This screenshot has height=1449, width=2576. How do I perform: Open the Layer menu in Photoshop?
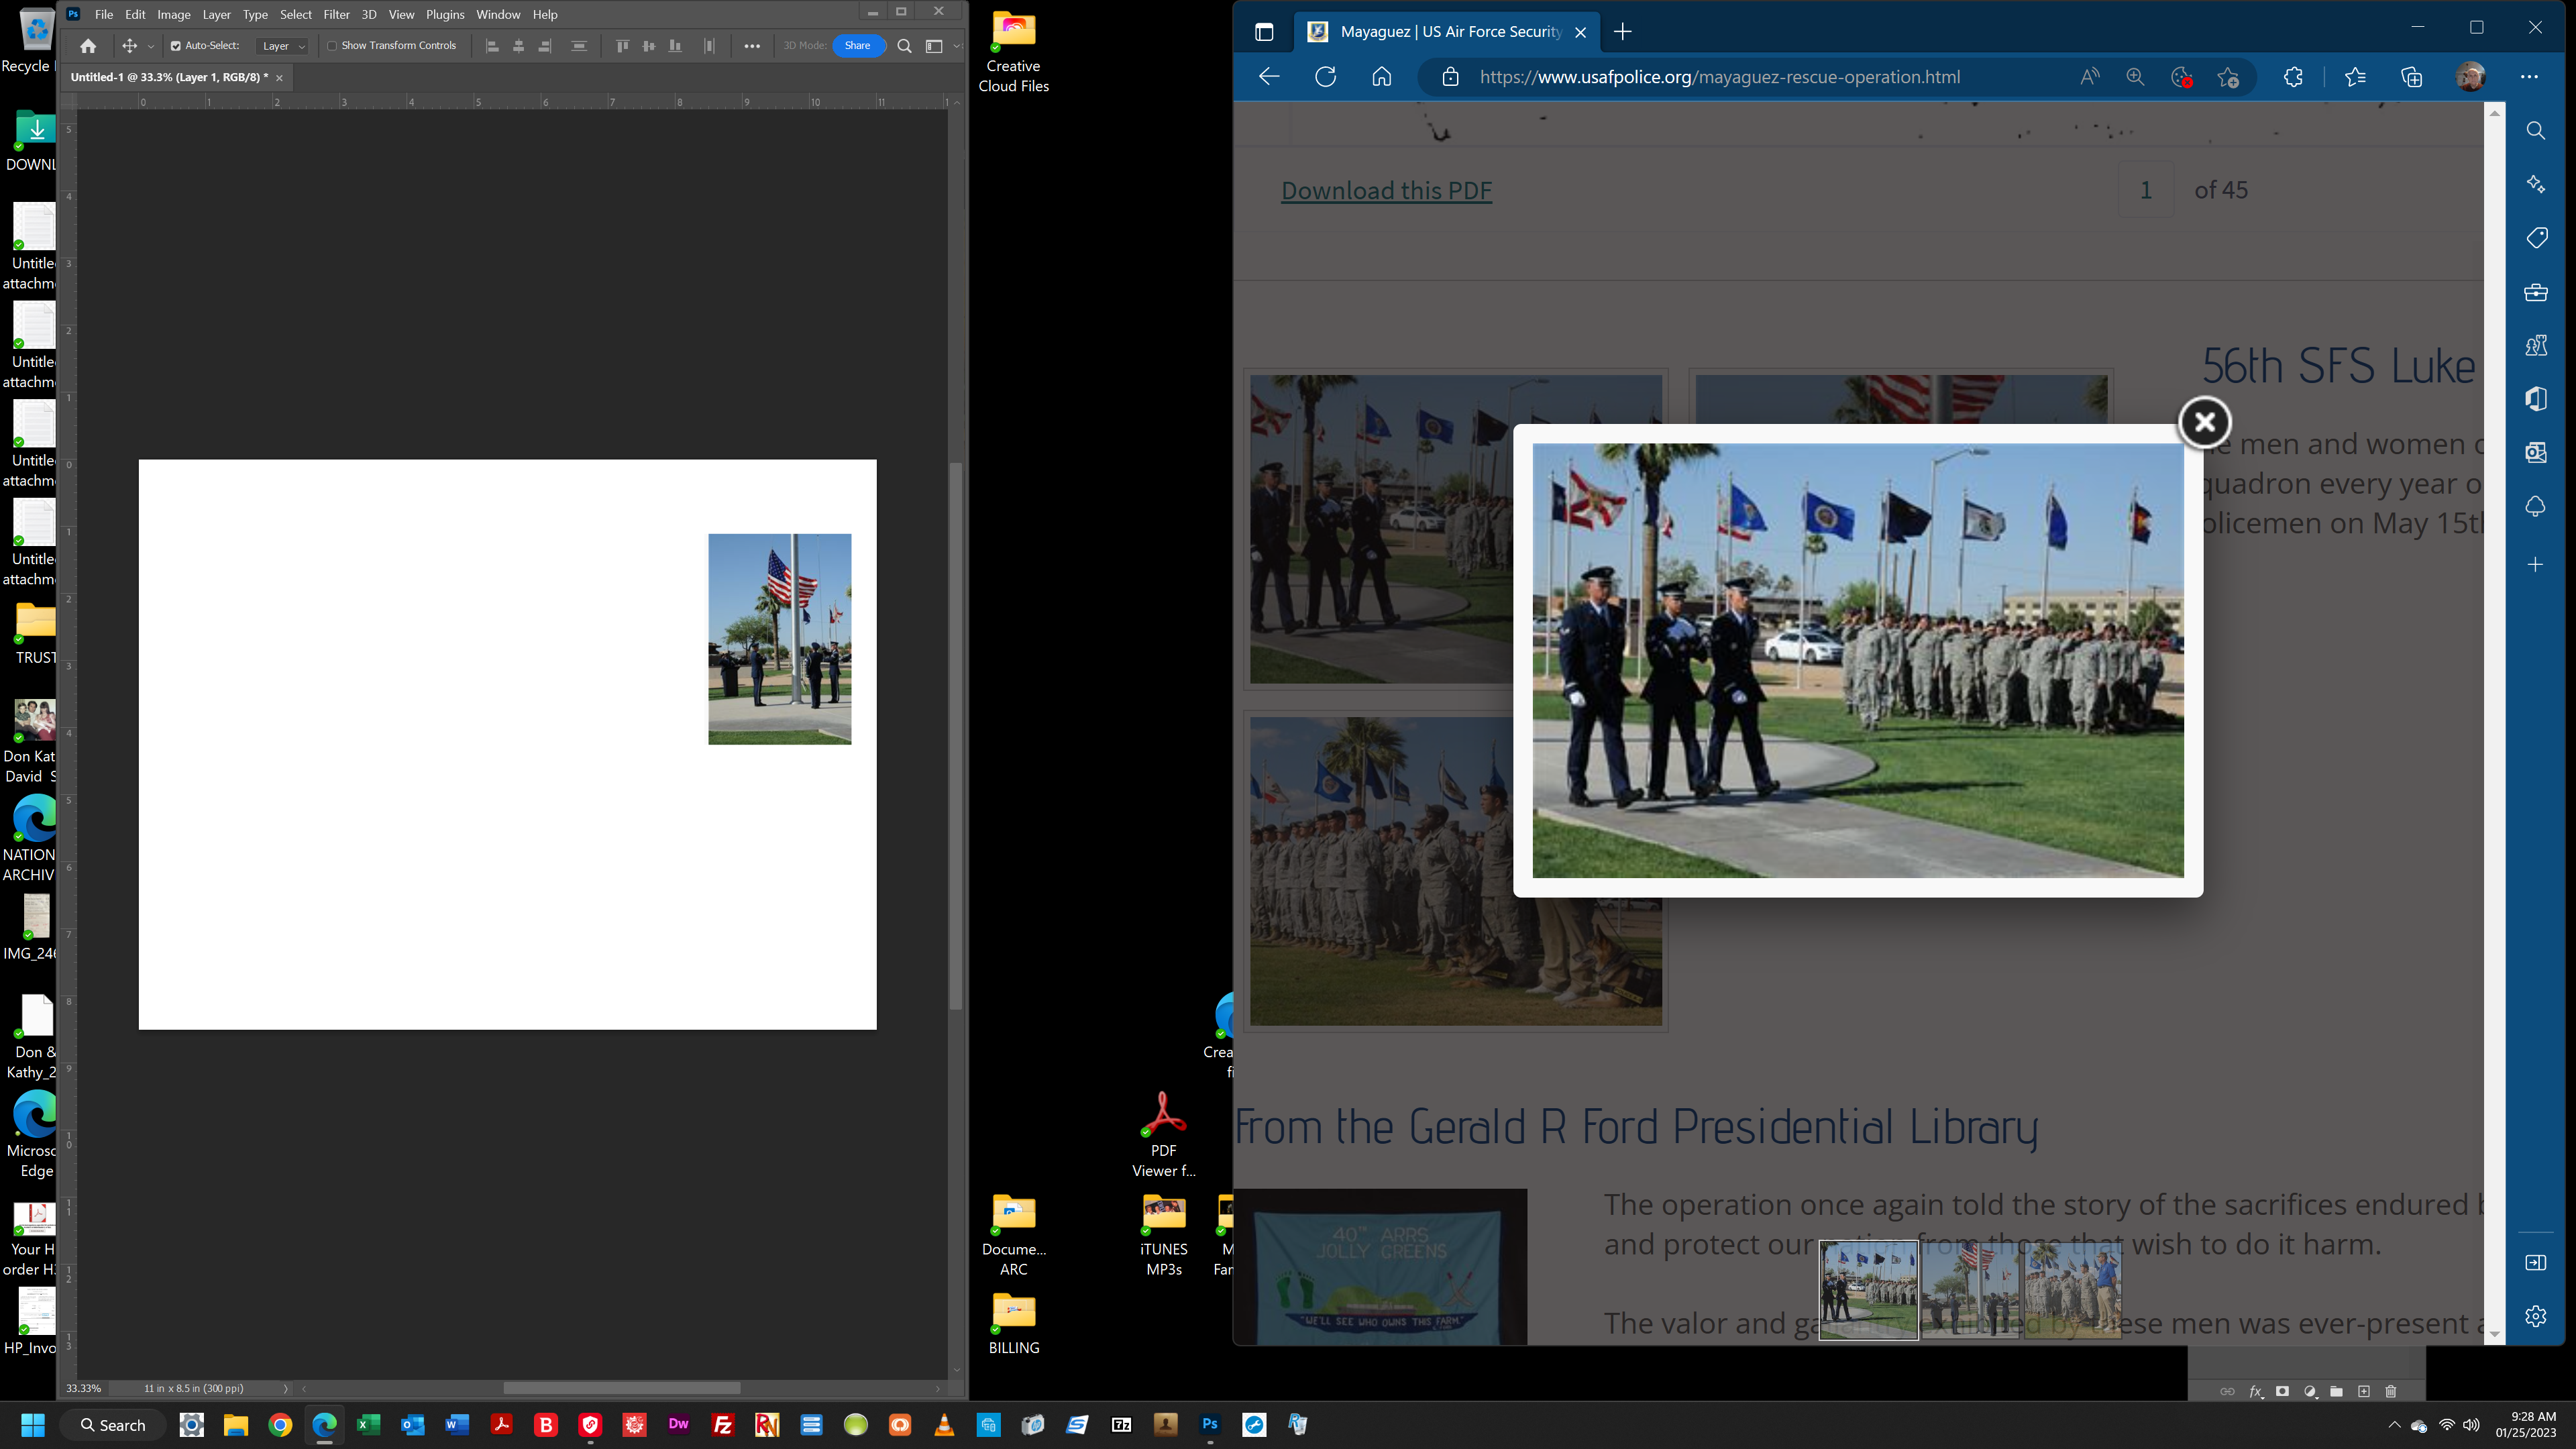click(x=216, y=14)
